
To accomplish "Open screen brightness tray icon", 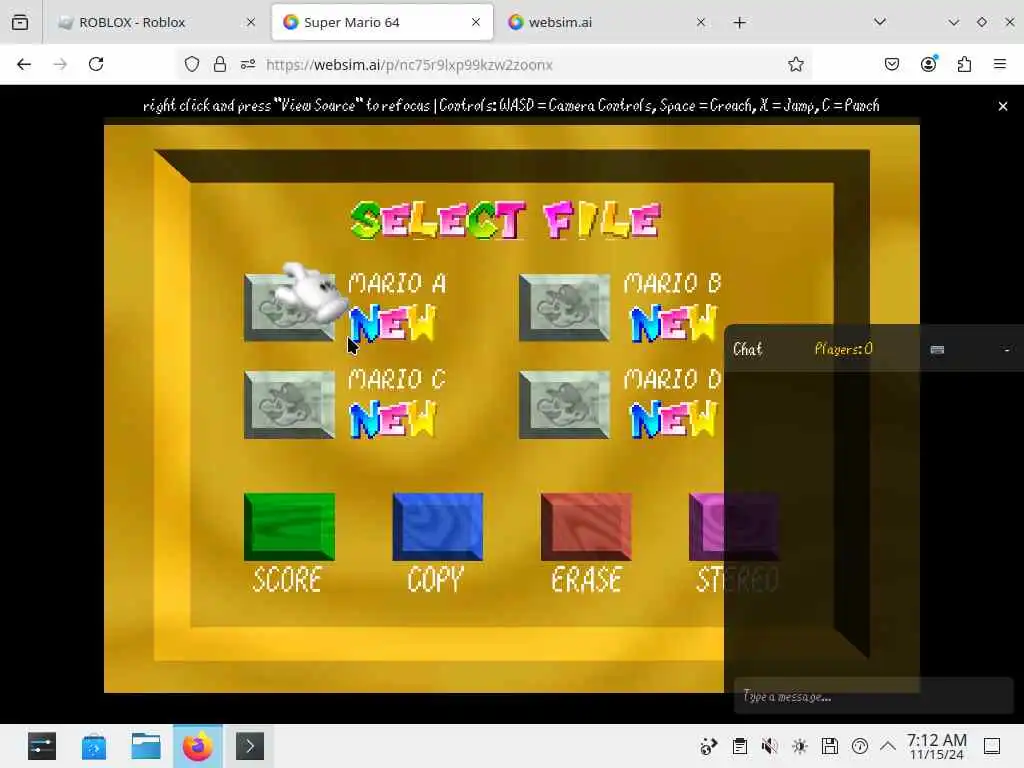I will coord(800,746).
